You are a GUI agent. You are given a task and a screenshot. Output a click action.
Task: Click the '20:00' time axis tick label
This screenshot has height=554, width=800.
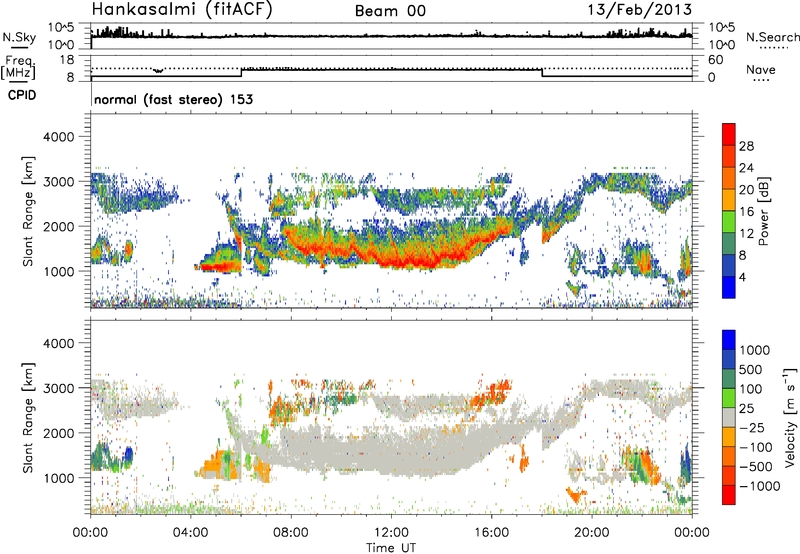591,533
